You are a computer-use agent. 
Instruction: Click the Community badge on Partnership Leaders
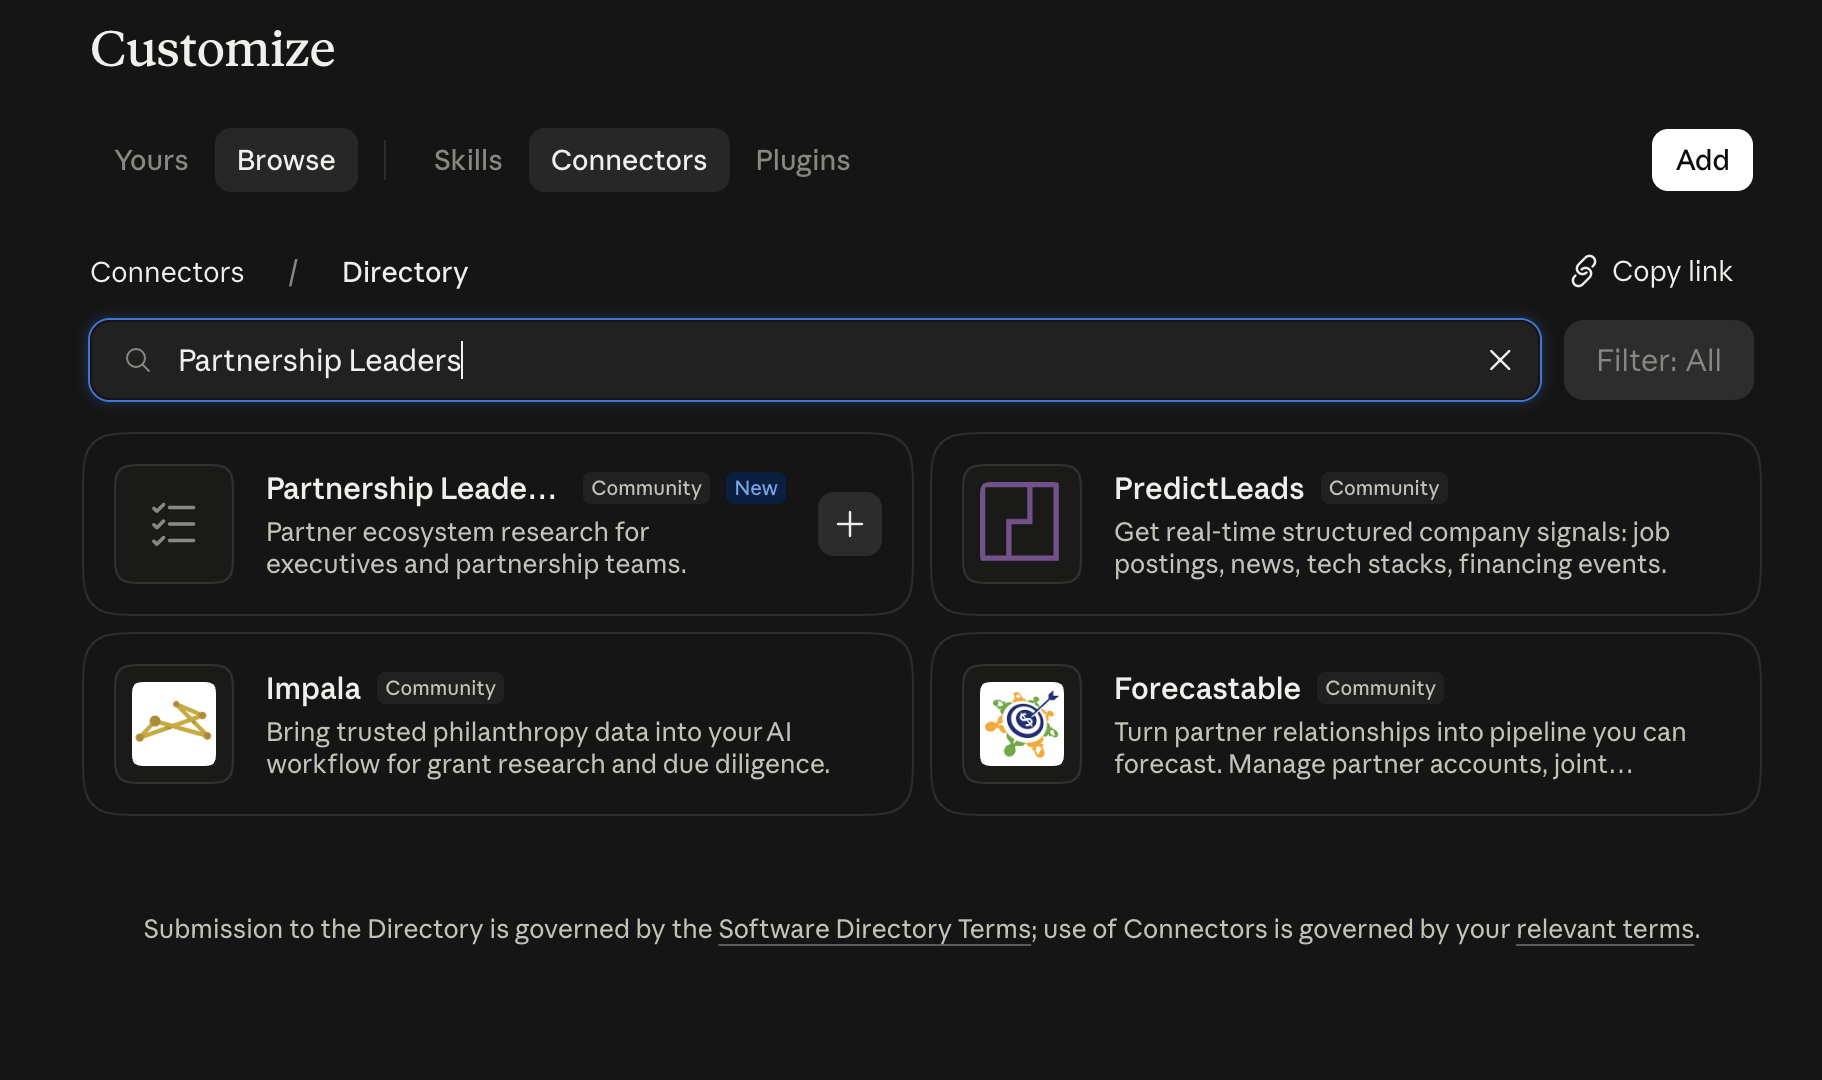(x=646, y=488)
